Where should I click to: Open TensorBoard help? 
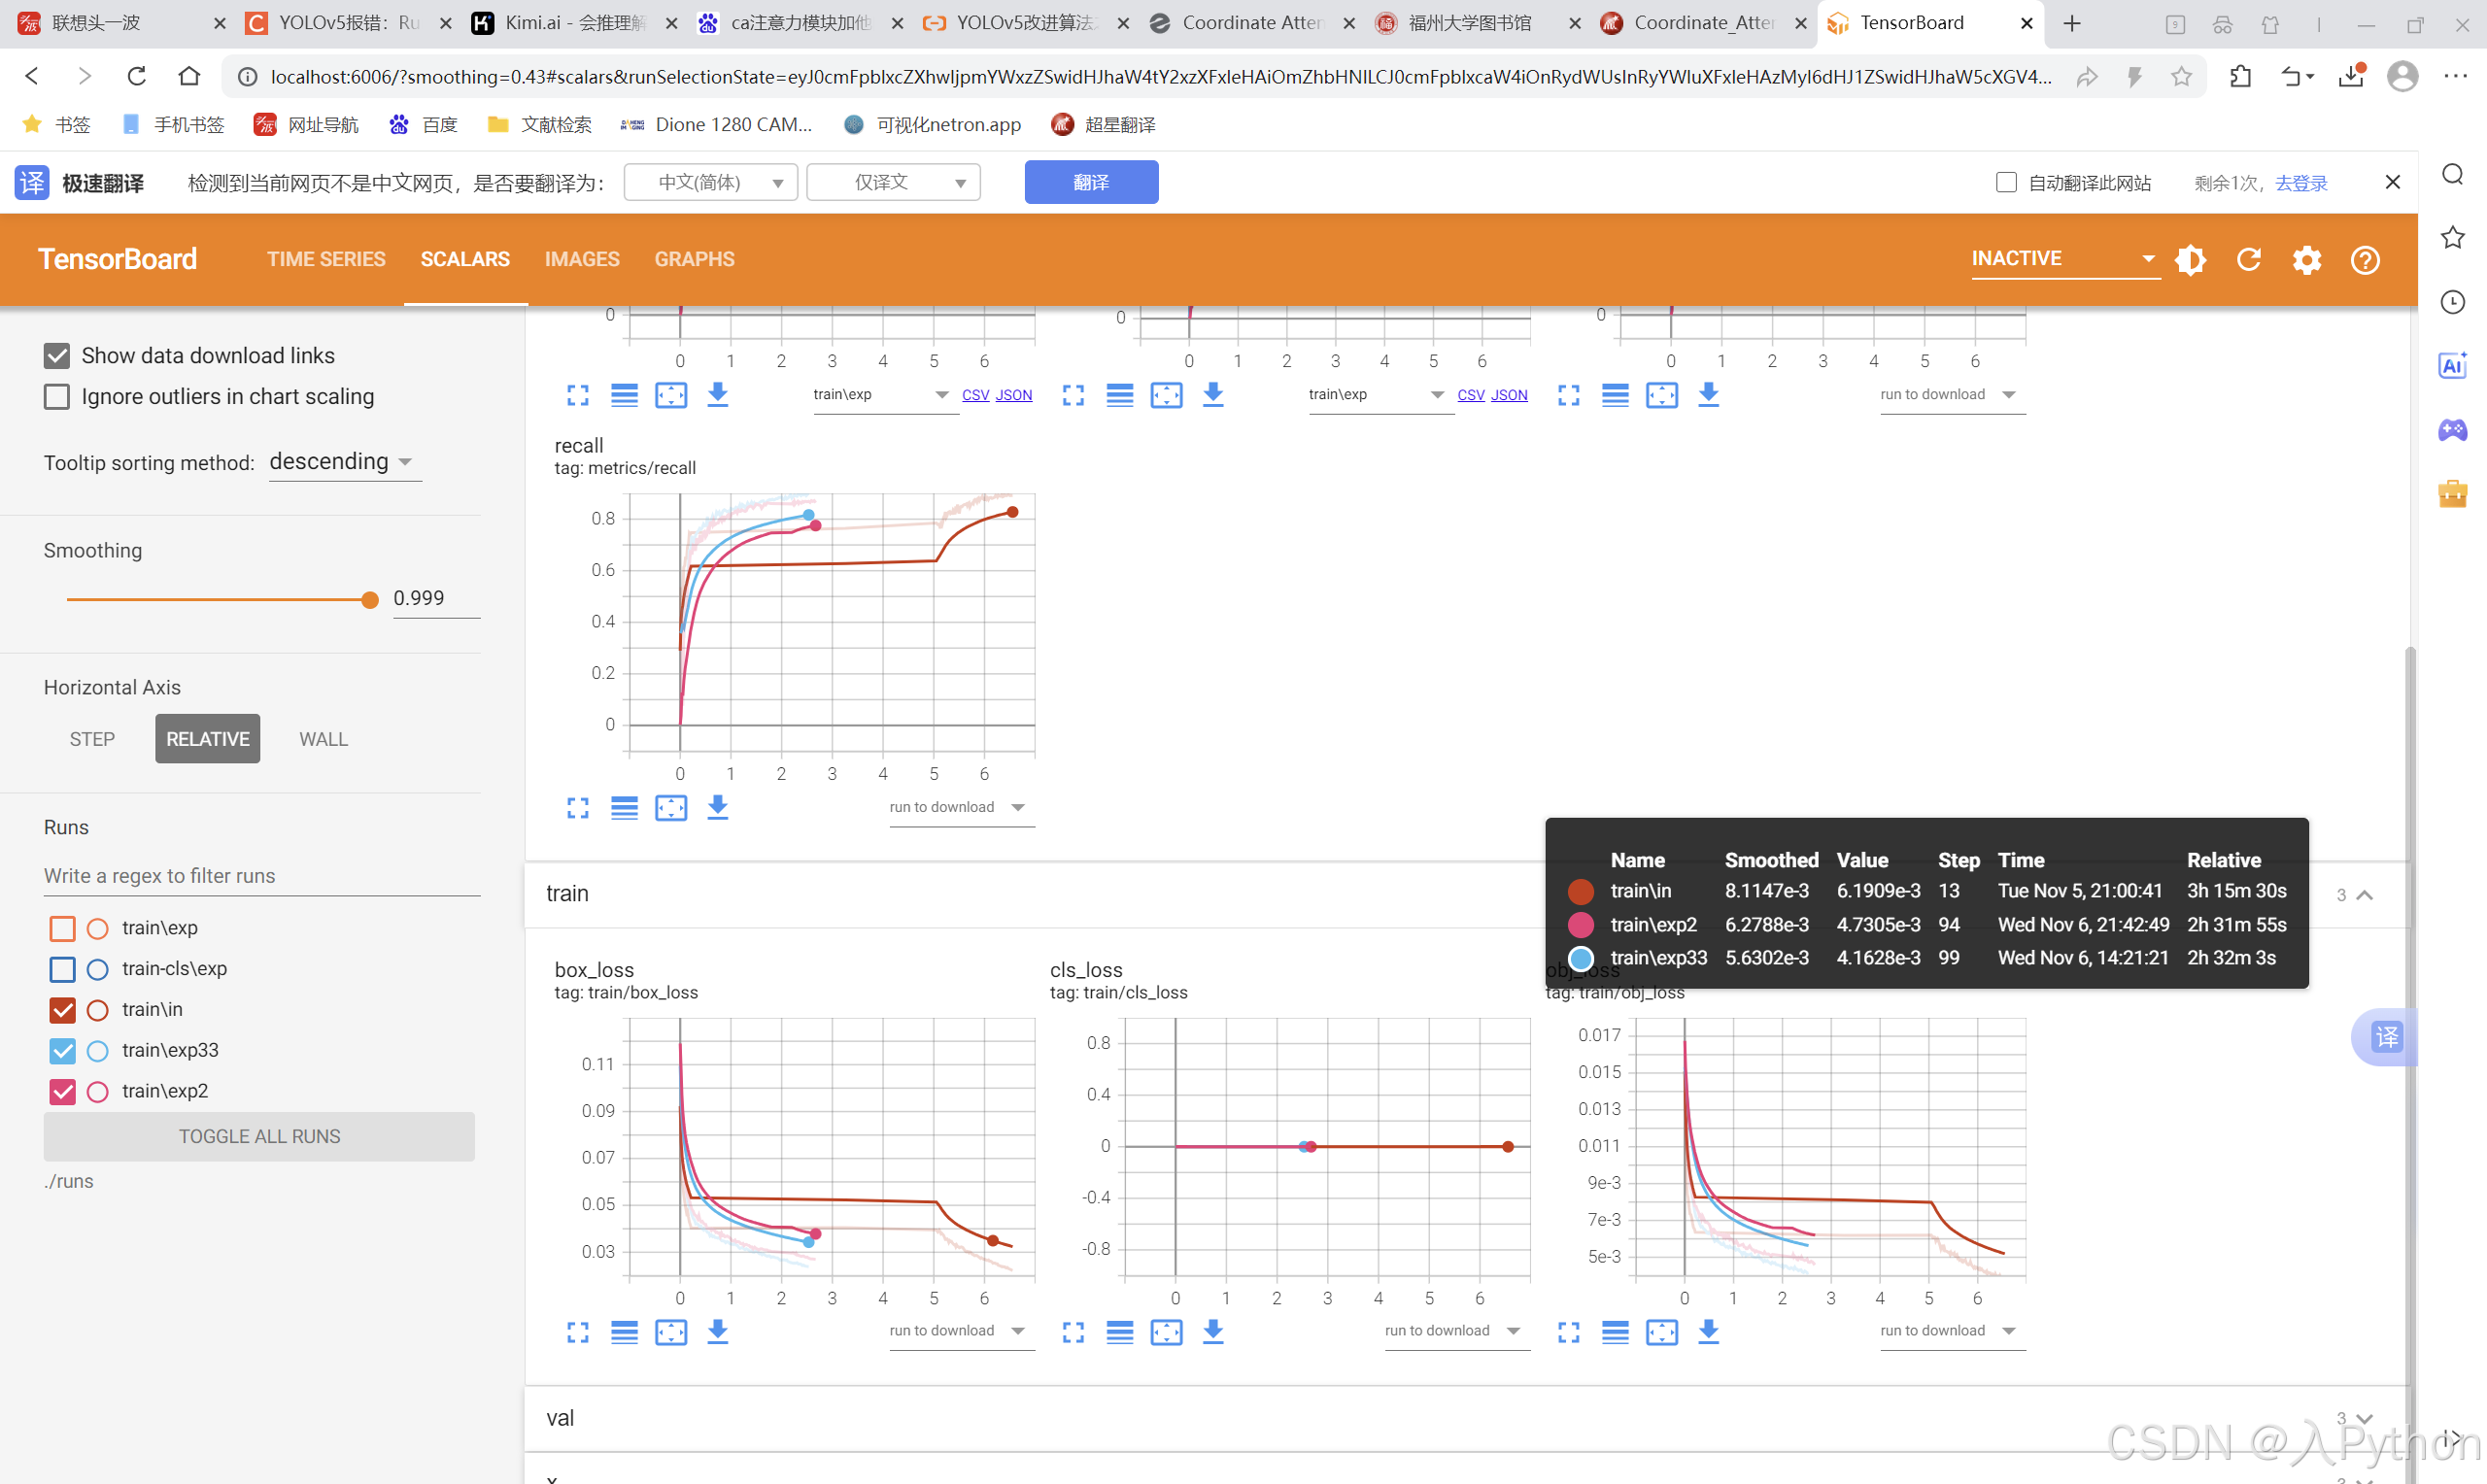2365,260
